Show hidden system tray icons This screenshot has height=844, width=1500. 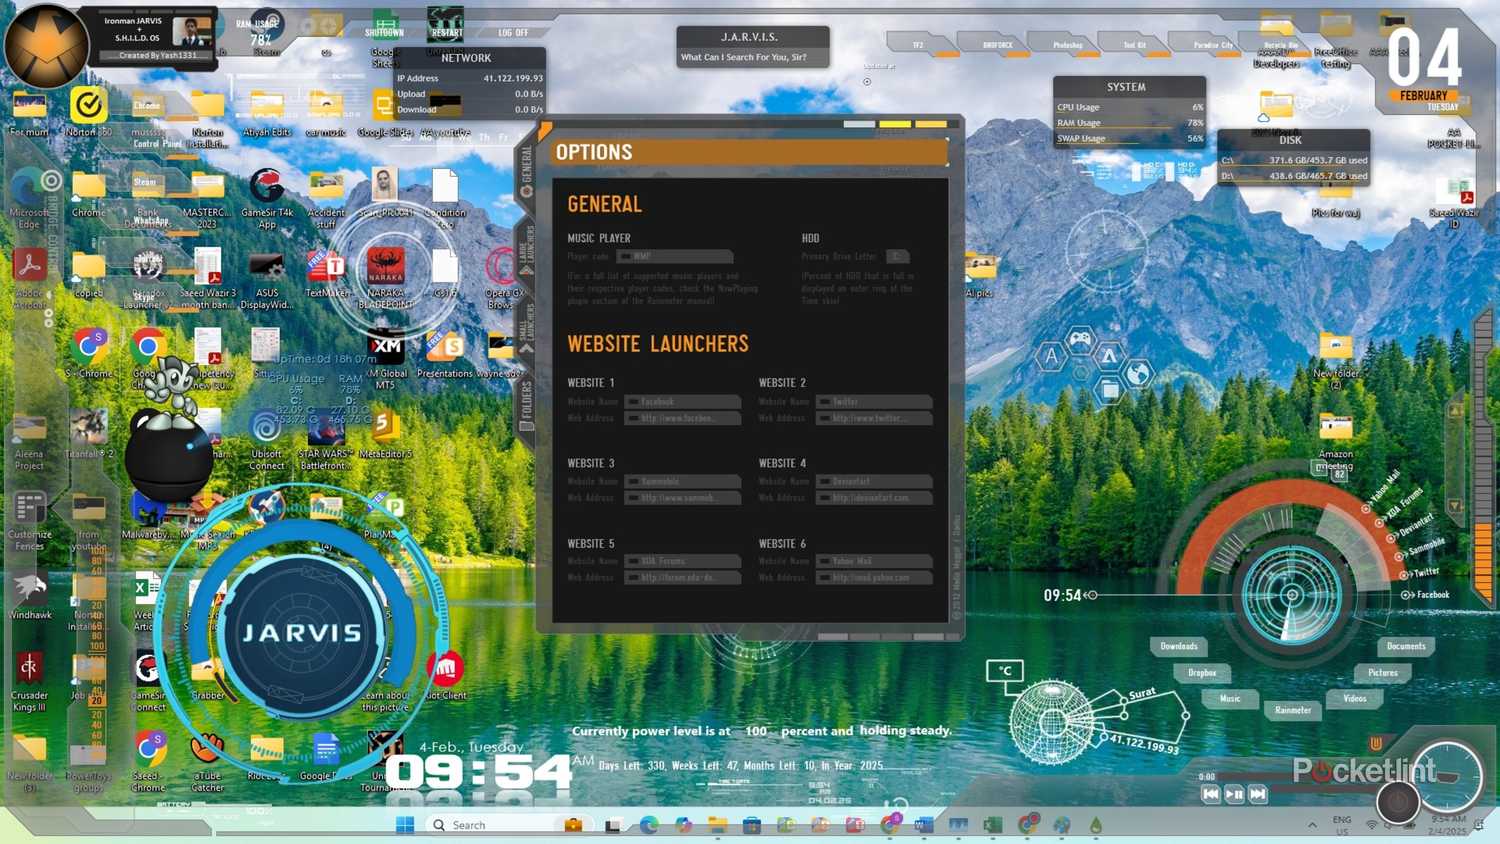(x=1312, y=825)
